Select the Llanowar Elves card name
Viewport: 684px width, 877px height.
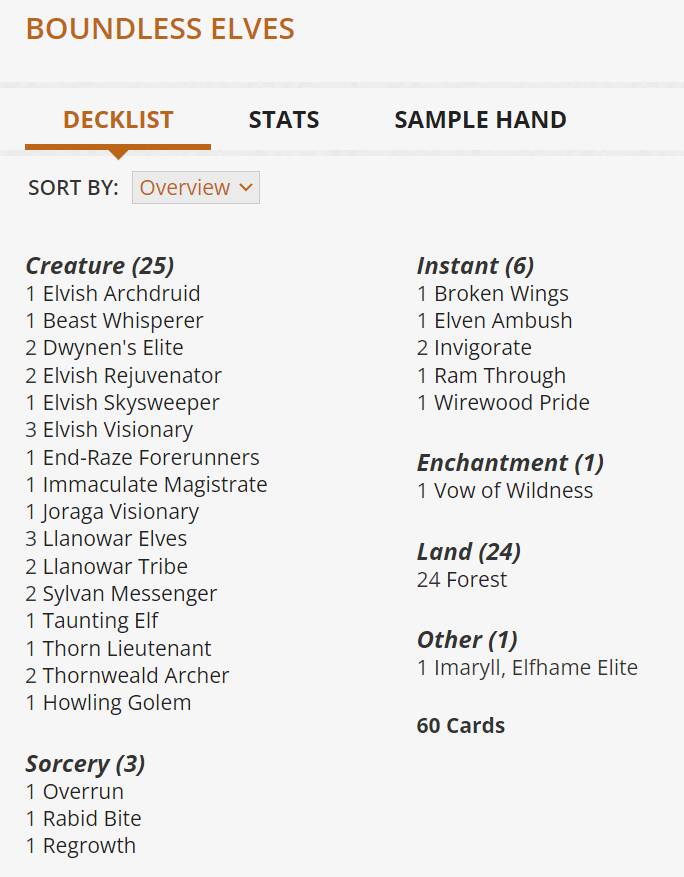(114, 539)
